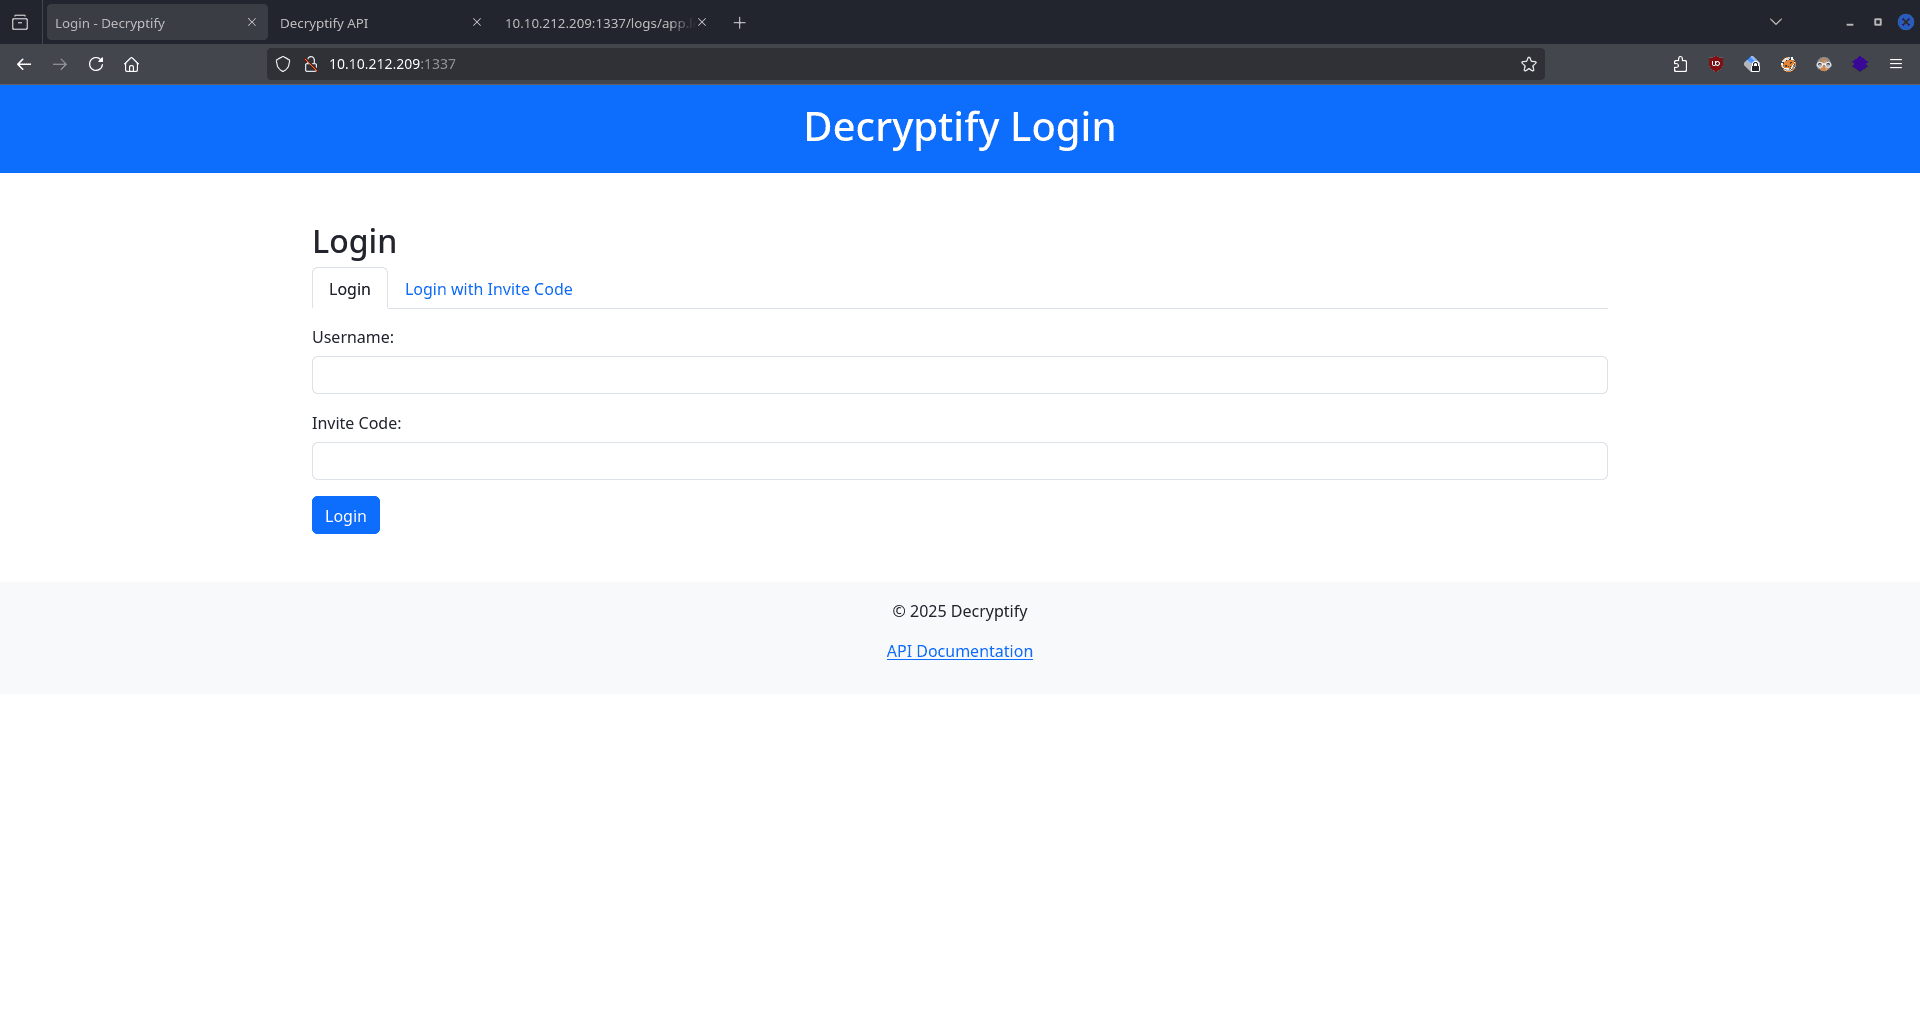1920x1036 pixels.
Task: Focus the Username input field
Action: pos(959,375)
